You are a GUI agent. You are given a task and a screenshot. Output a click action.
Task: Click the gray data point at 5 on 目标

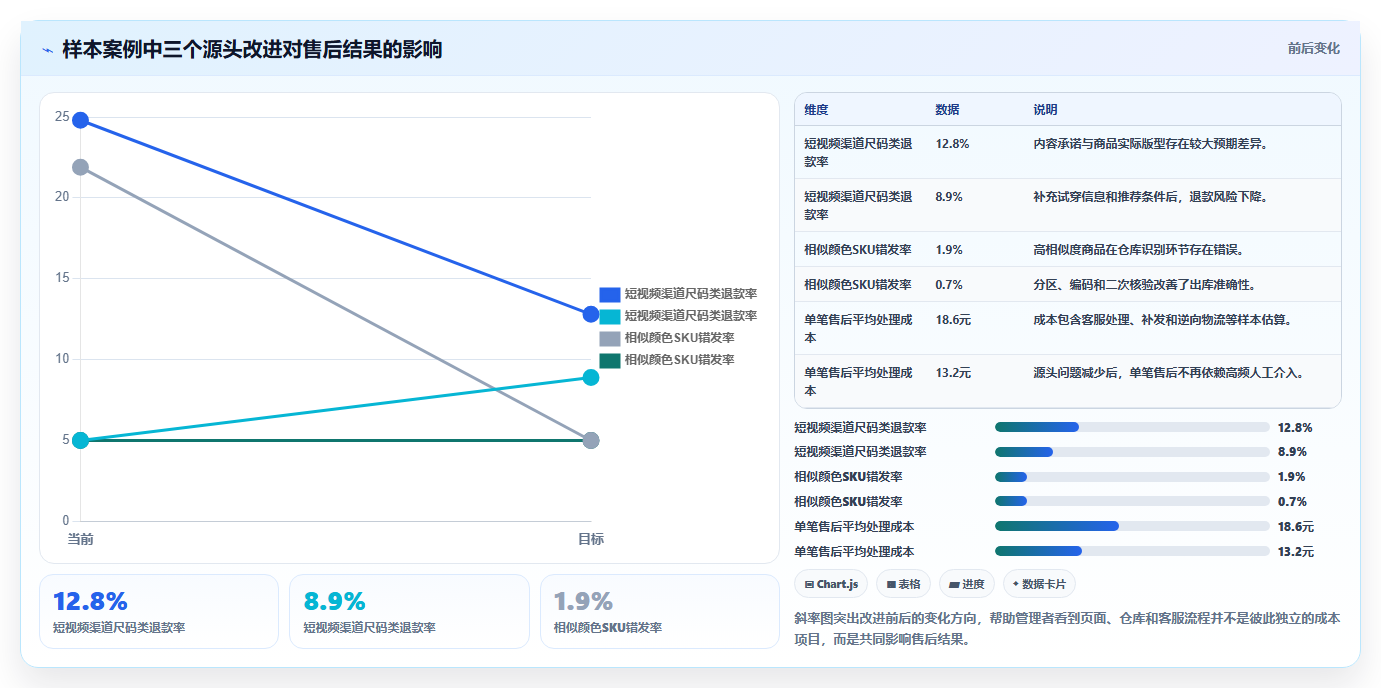(x=591, y=440)
